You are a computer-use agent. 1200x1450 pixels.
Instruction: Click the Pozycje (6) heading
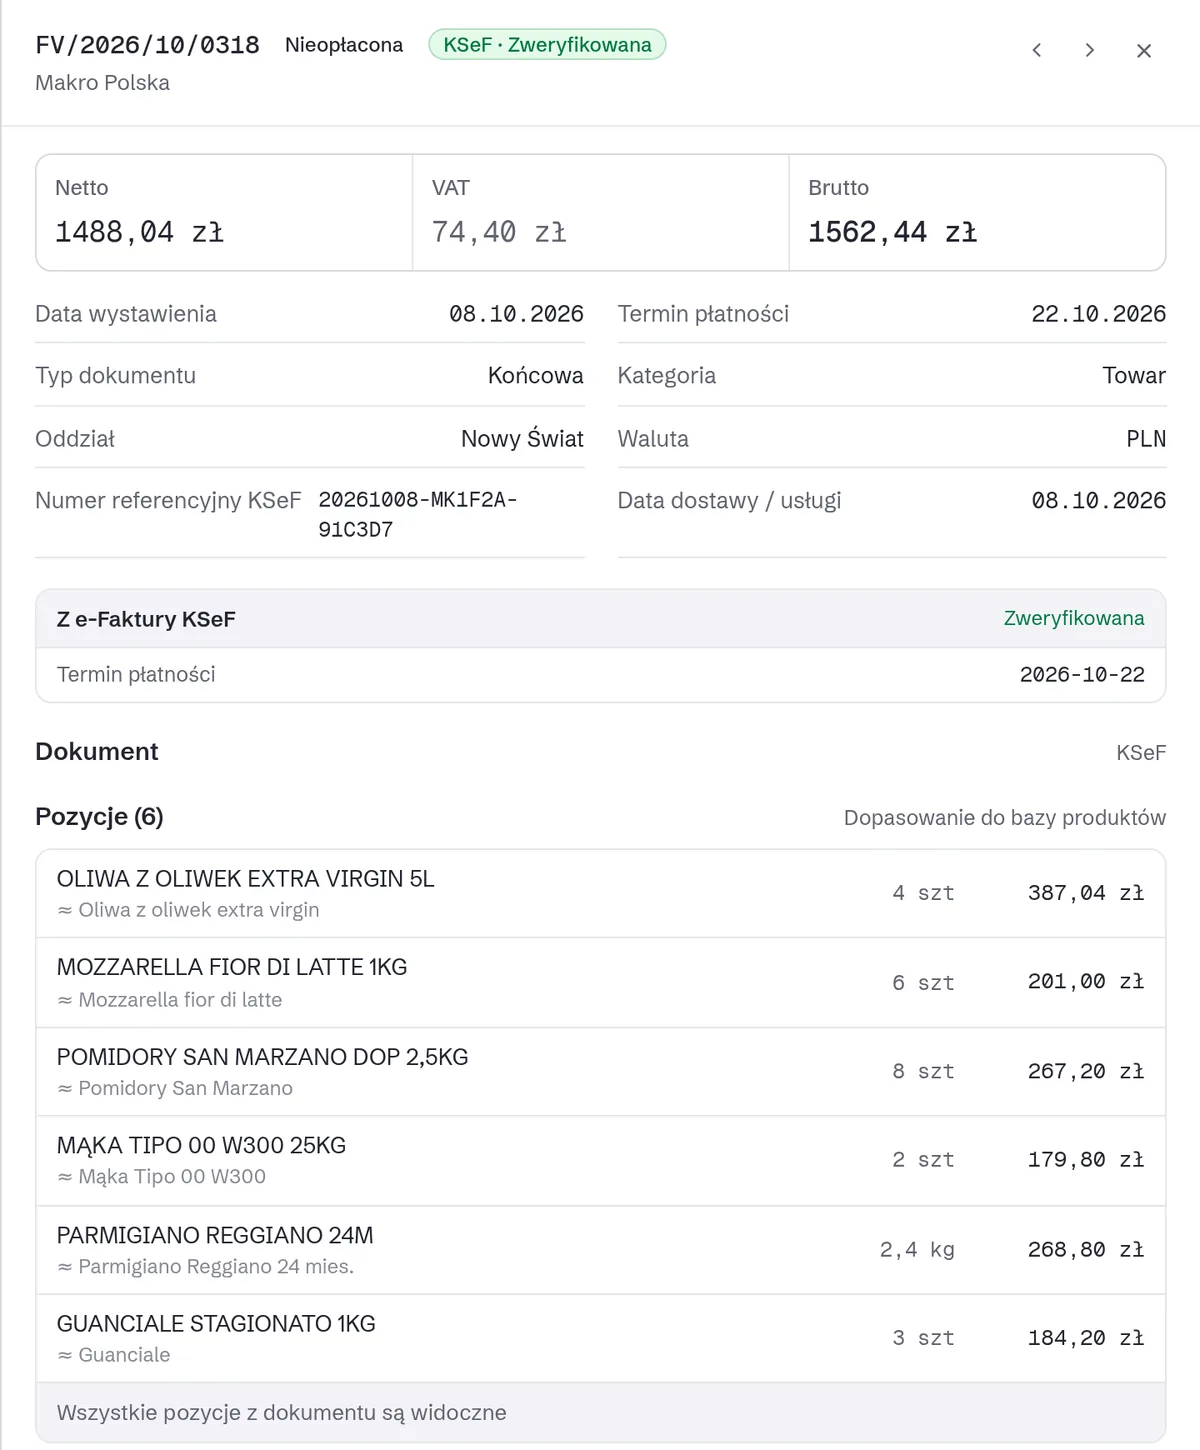tap(99, 817)
